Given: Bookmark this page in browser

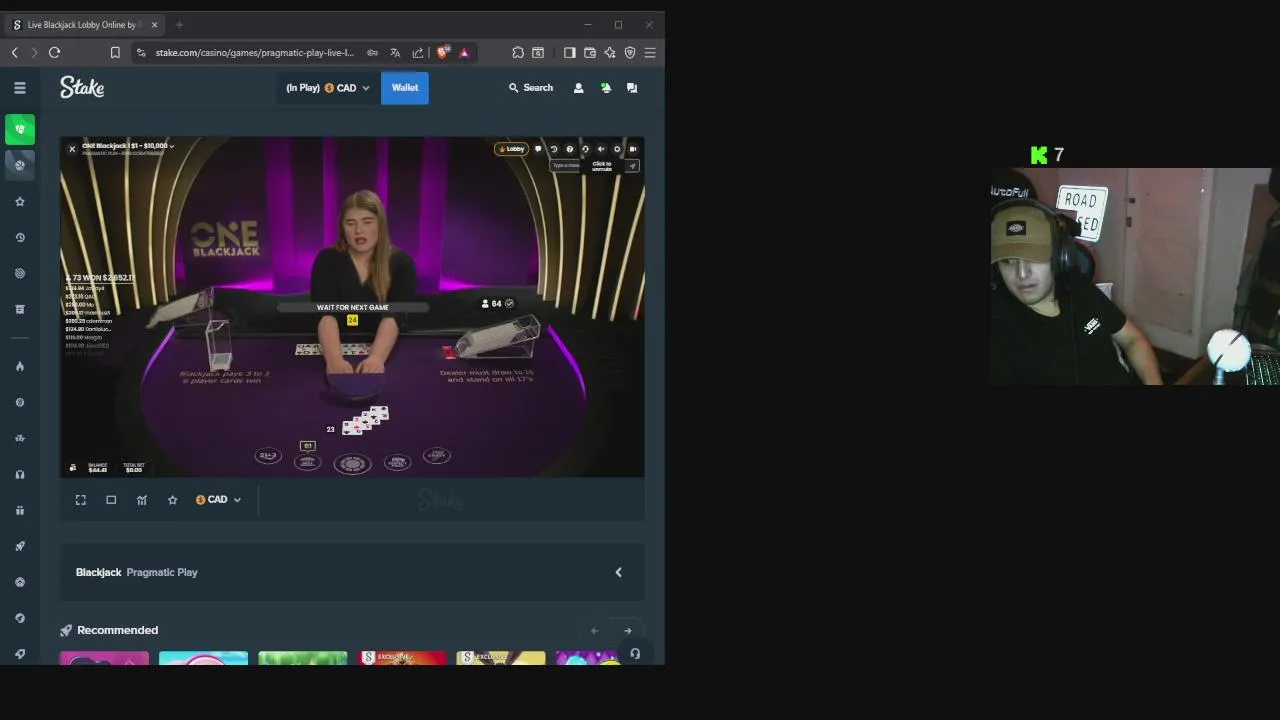Looking at the screenshot, I should point(115,52).
